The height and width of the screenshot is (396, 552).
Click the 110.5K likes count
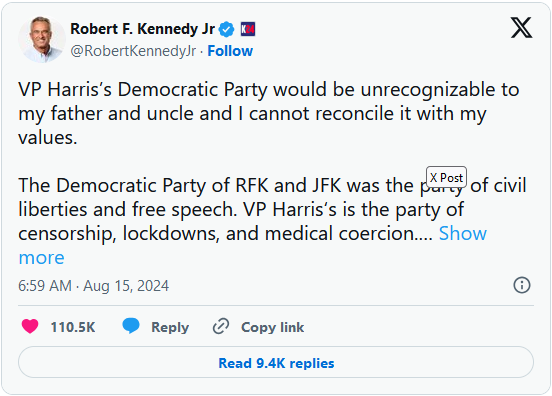pos(73,327)
